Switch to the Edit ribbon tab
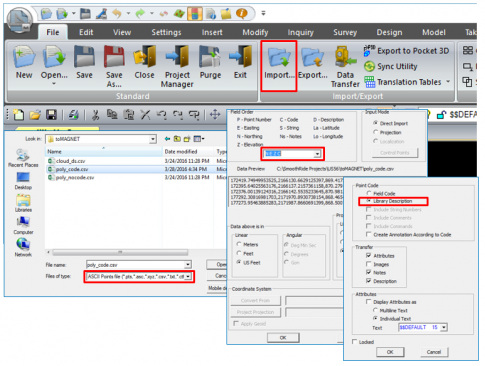 click(86, 32)
